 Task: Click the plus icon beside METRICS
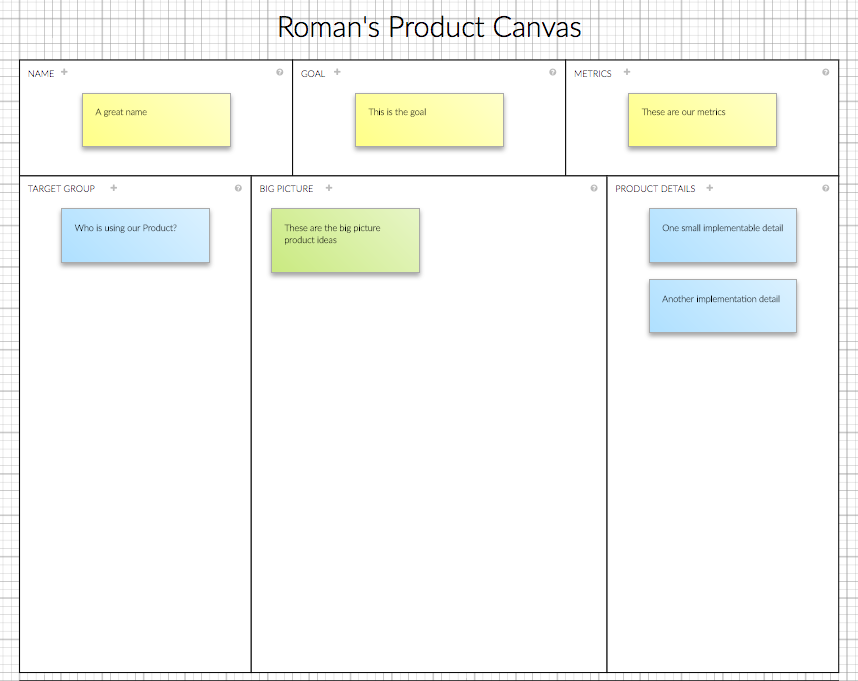pos(627,72)
